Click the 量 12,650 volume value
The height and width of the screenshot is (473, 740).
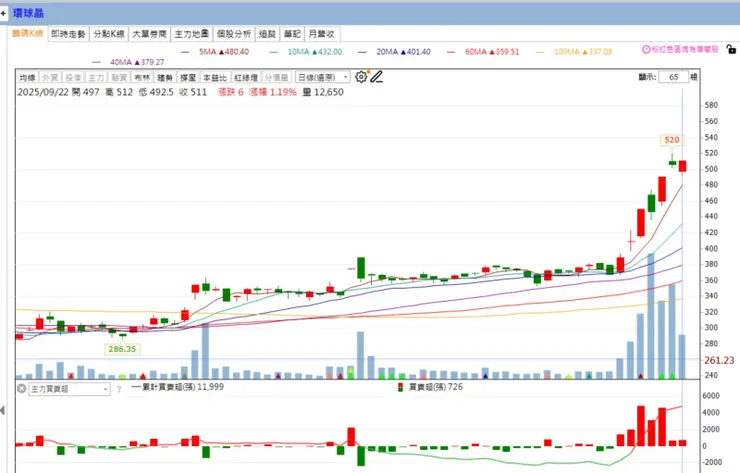(323, 92)
